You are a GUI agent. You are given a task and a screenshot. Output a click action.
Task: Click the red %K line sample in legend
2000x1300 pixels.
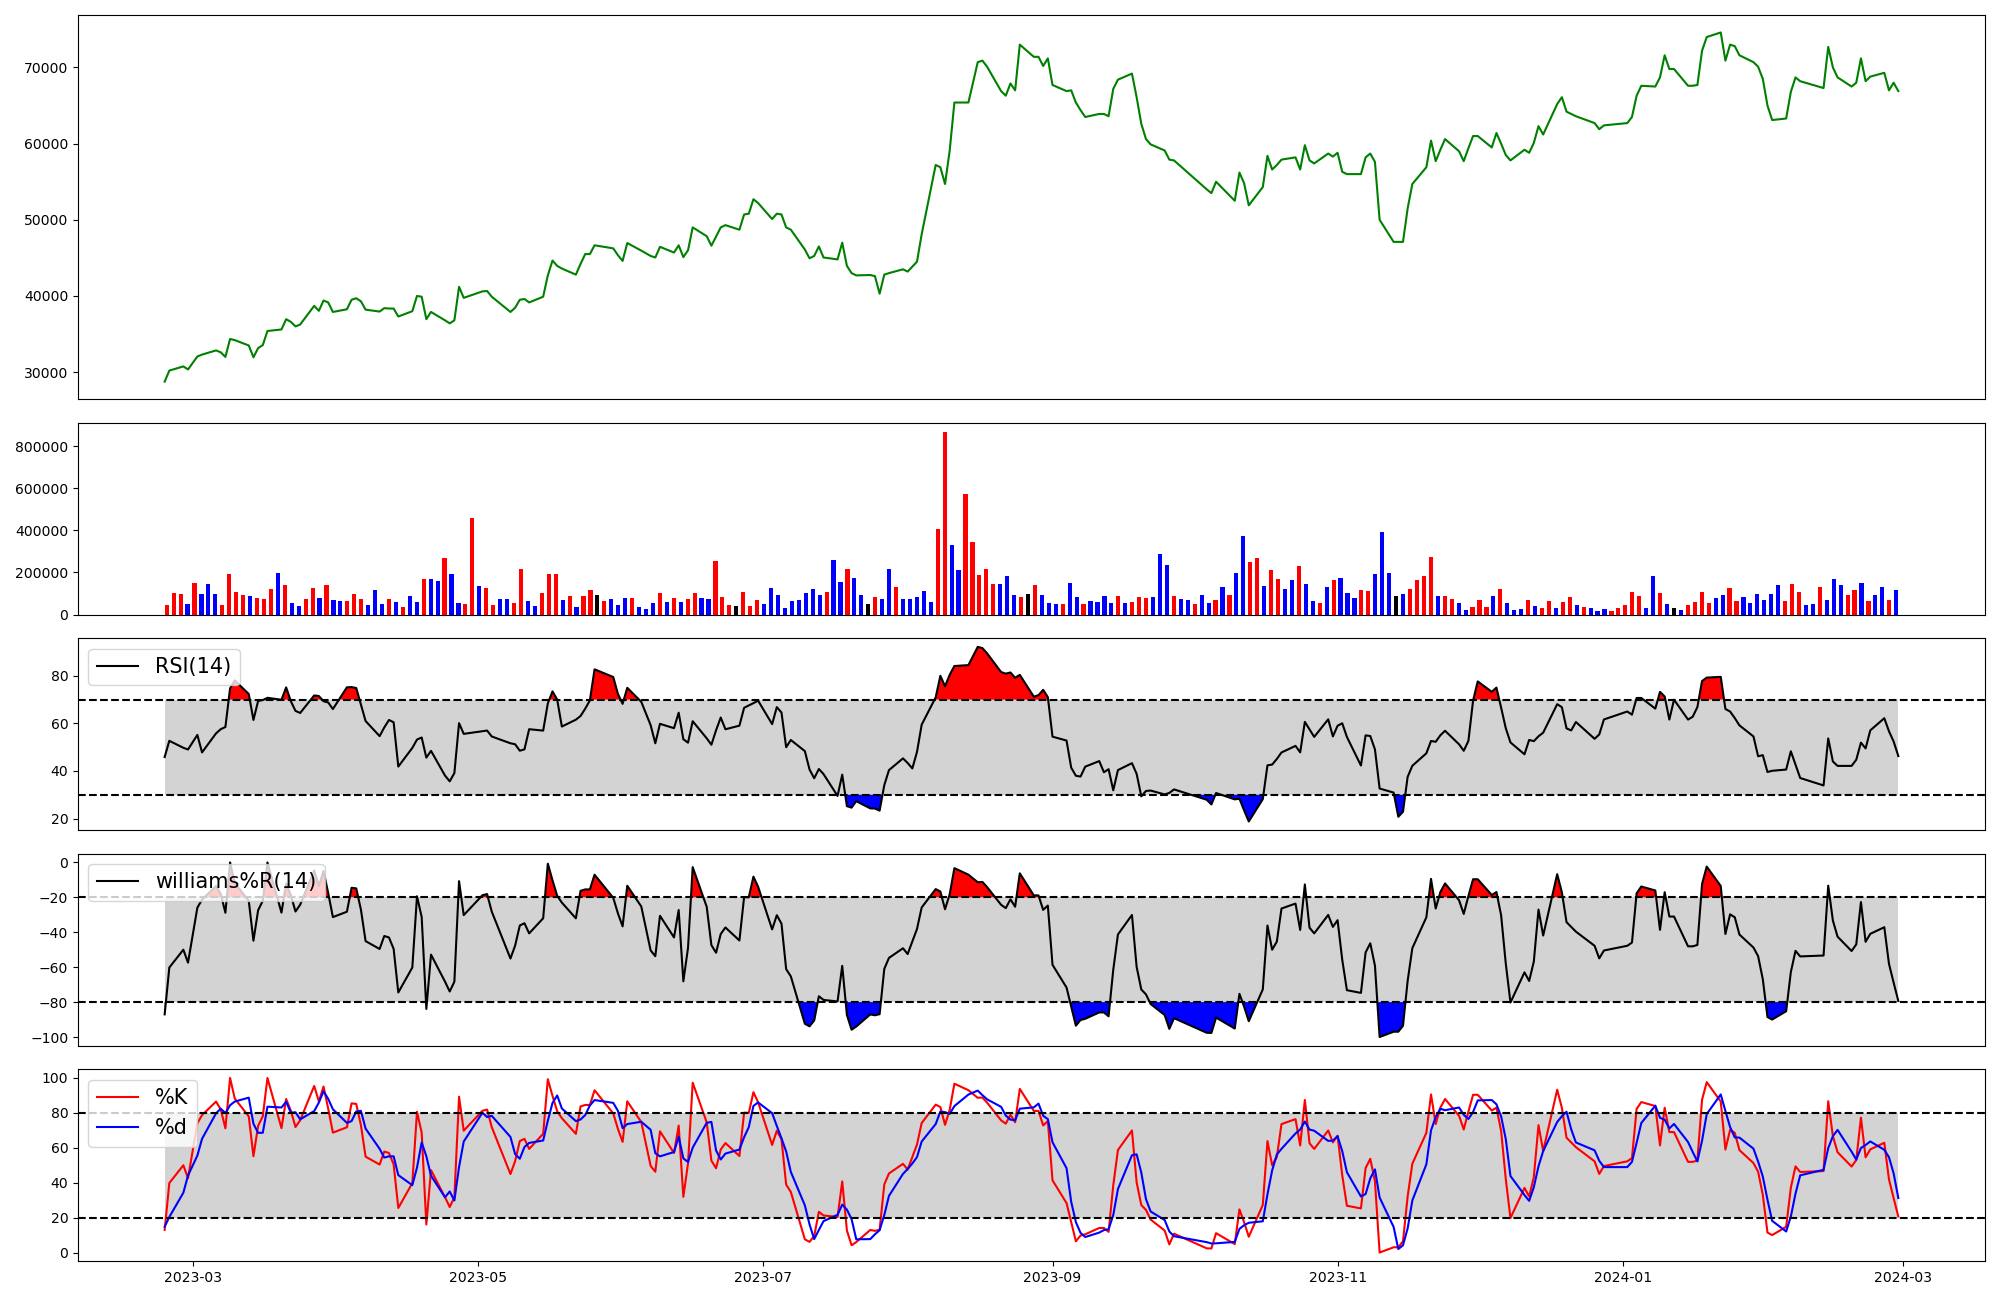click(116, 1097)
